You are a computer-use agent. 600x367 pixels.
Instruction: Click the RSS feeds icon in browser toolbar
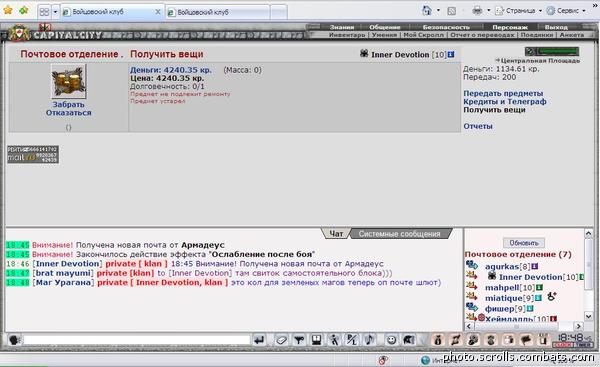point(452,11)
